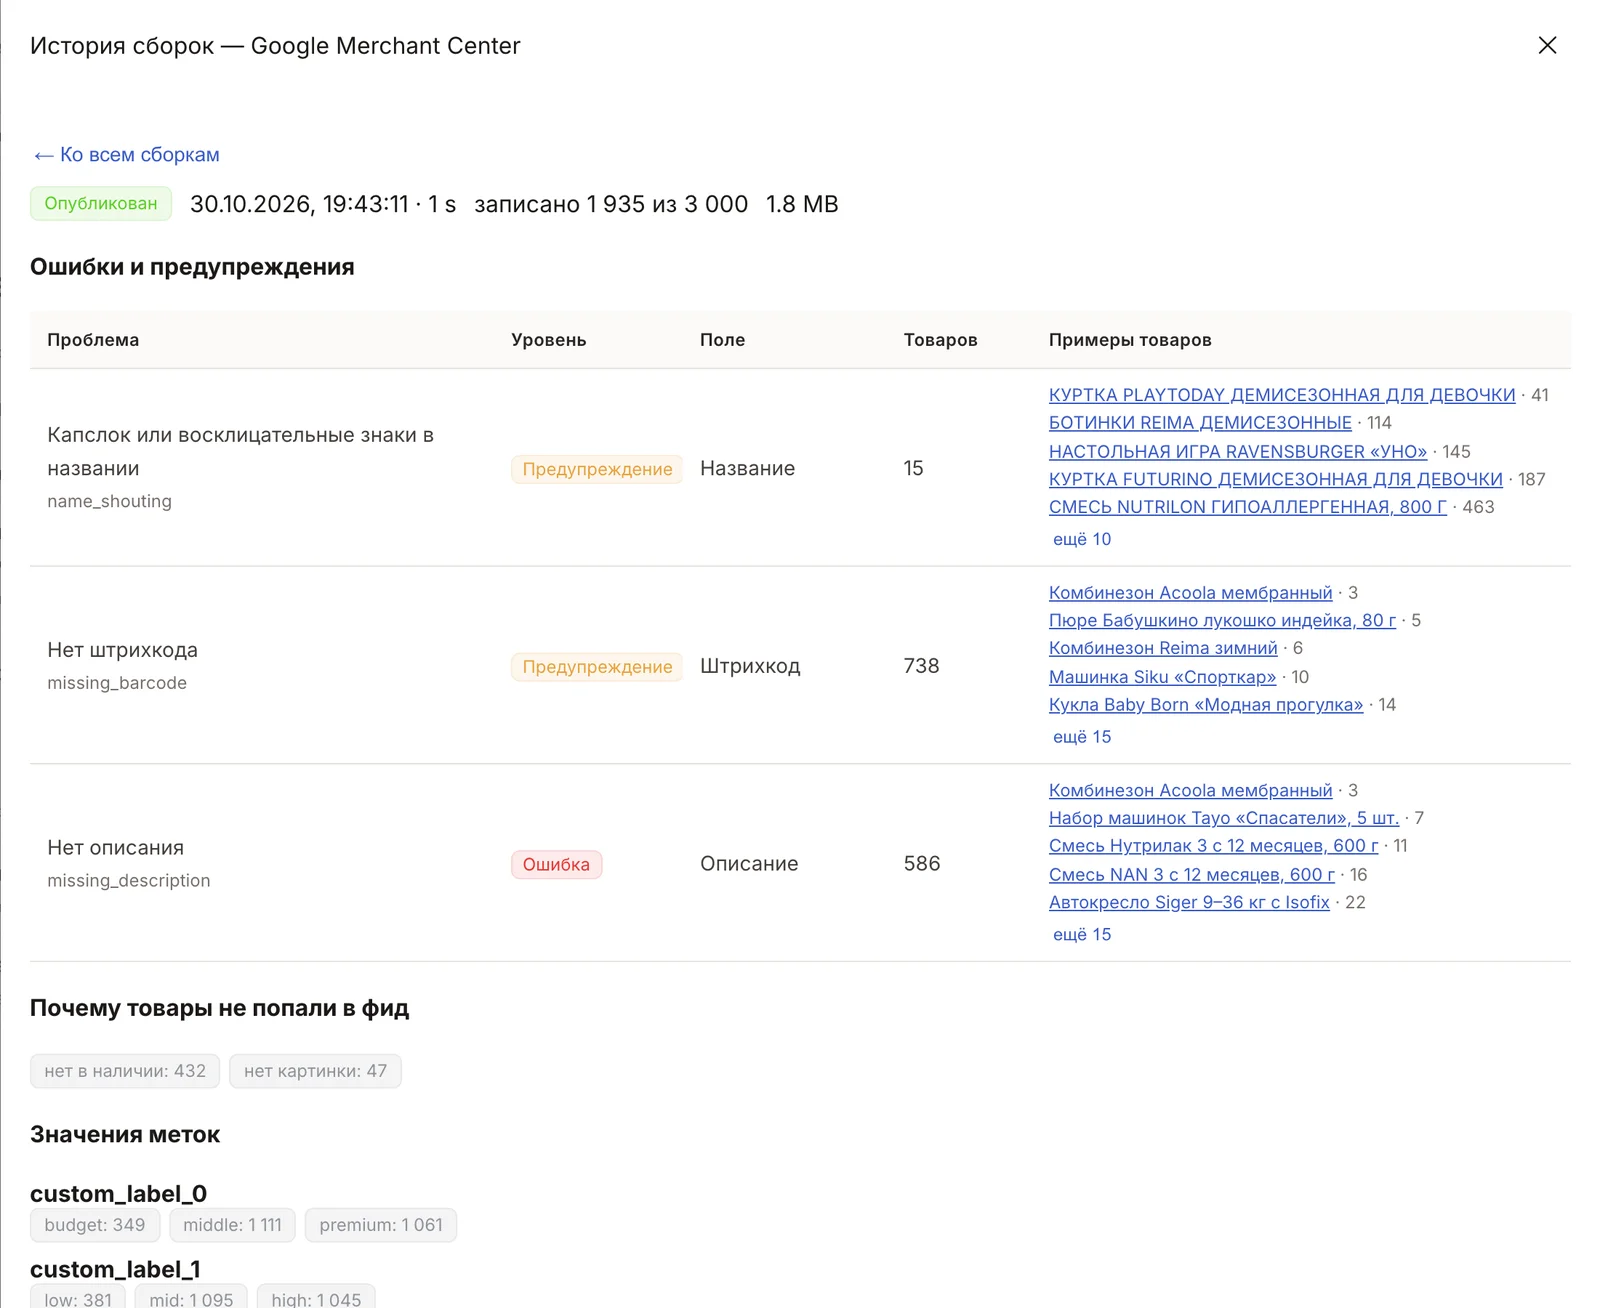Expand ещё 15 in missing_barcode row

tap(1082, 737)
